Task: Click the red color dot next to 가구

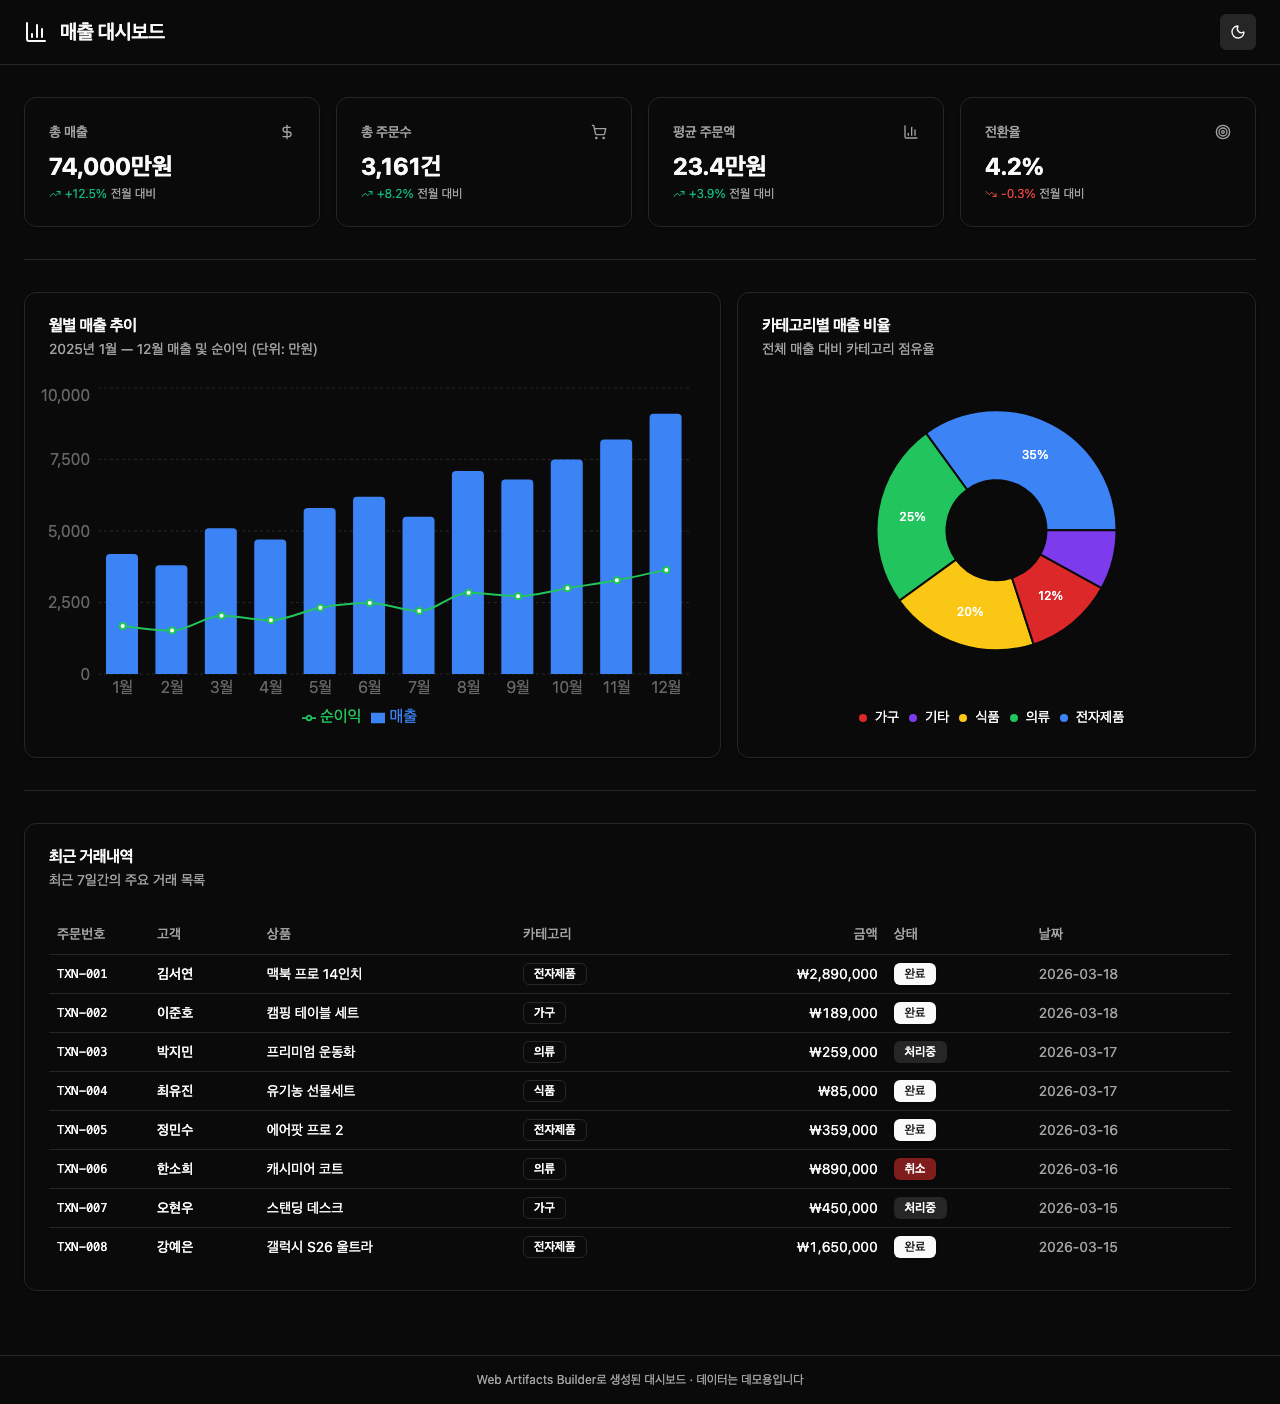Action: [861, 717]
